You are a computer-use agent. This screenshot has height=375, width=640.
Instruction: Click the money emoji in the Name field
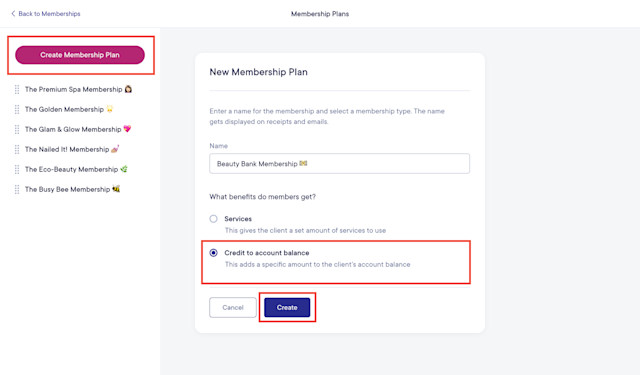coord(303,163)
